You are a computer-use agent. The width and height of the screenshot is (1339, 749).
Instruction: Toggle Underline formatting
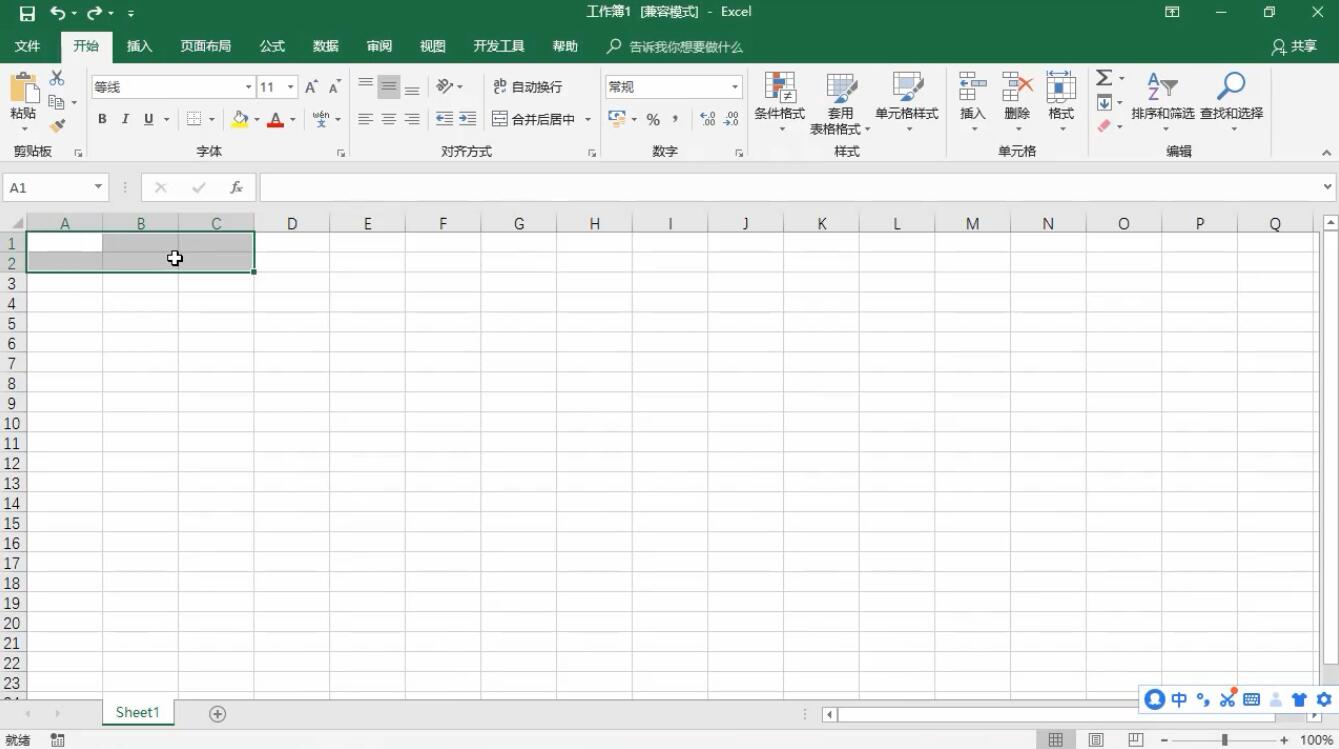pos(148,119)
